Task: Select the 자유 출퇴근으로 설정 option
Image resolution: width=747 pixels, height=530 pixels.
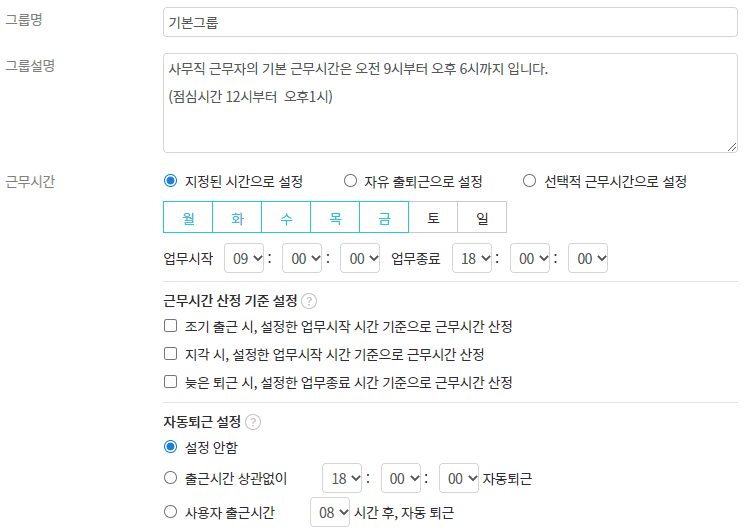Action: pos(350,181)
